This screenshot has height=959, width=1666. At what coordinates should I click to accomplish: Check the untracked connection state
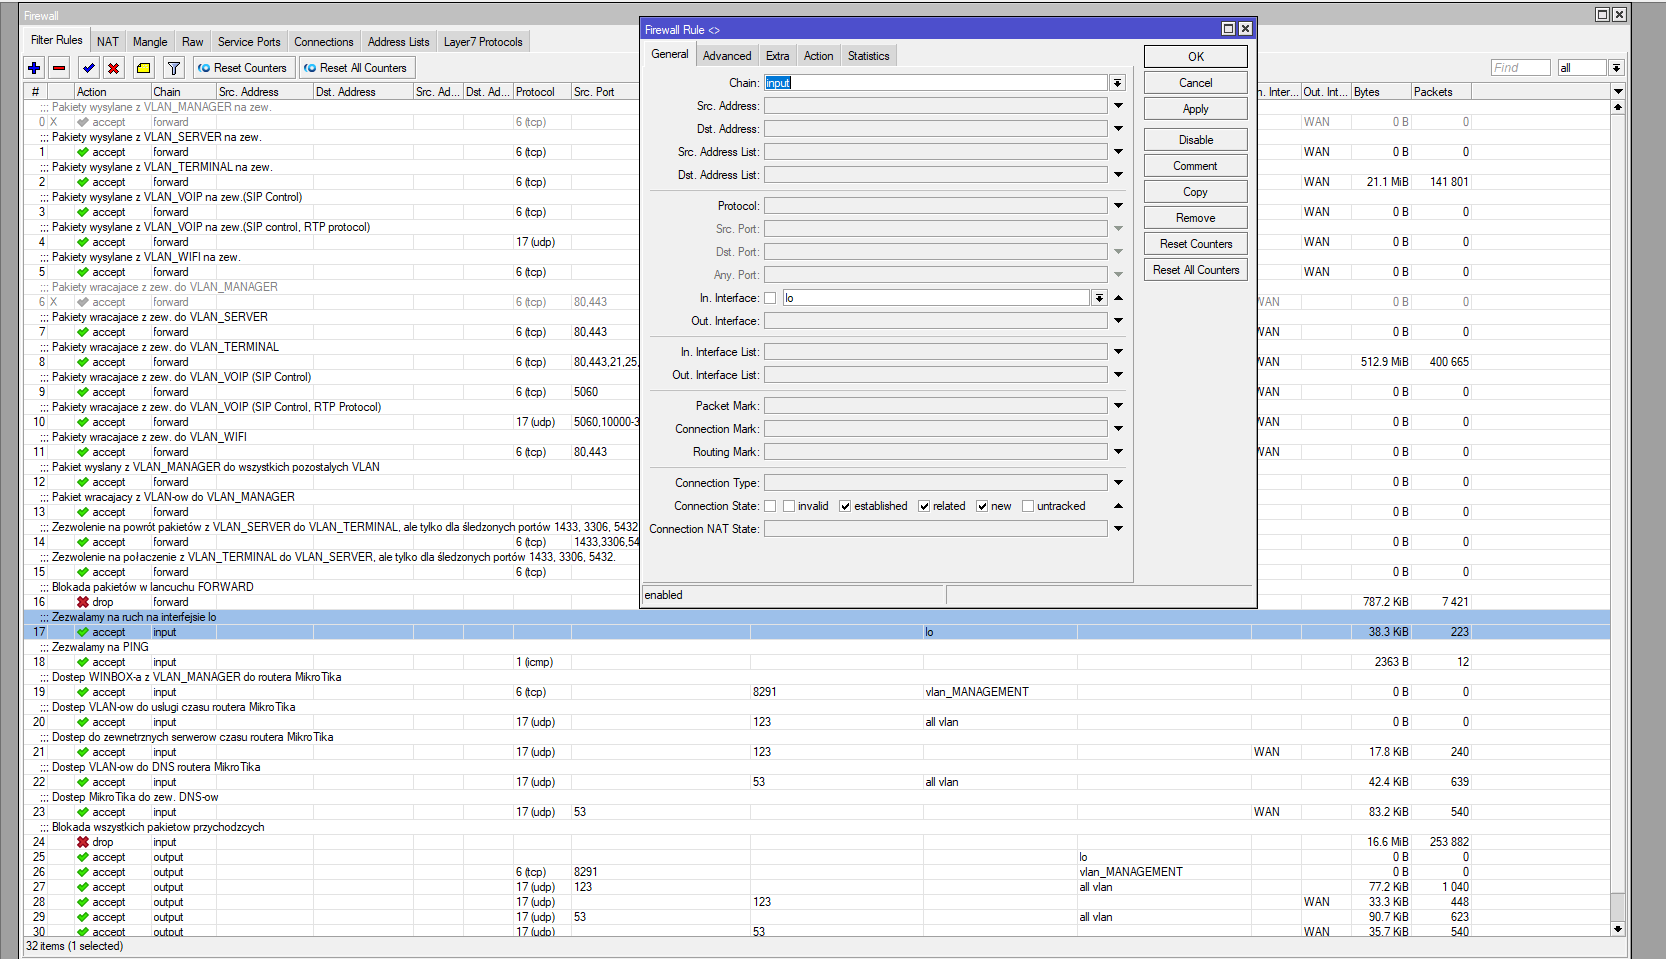click(1028, 506)
